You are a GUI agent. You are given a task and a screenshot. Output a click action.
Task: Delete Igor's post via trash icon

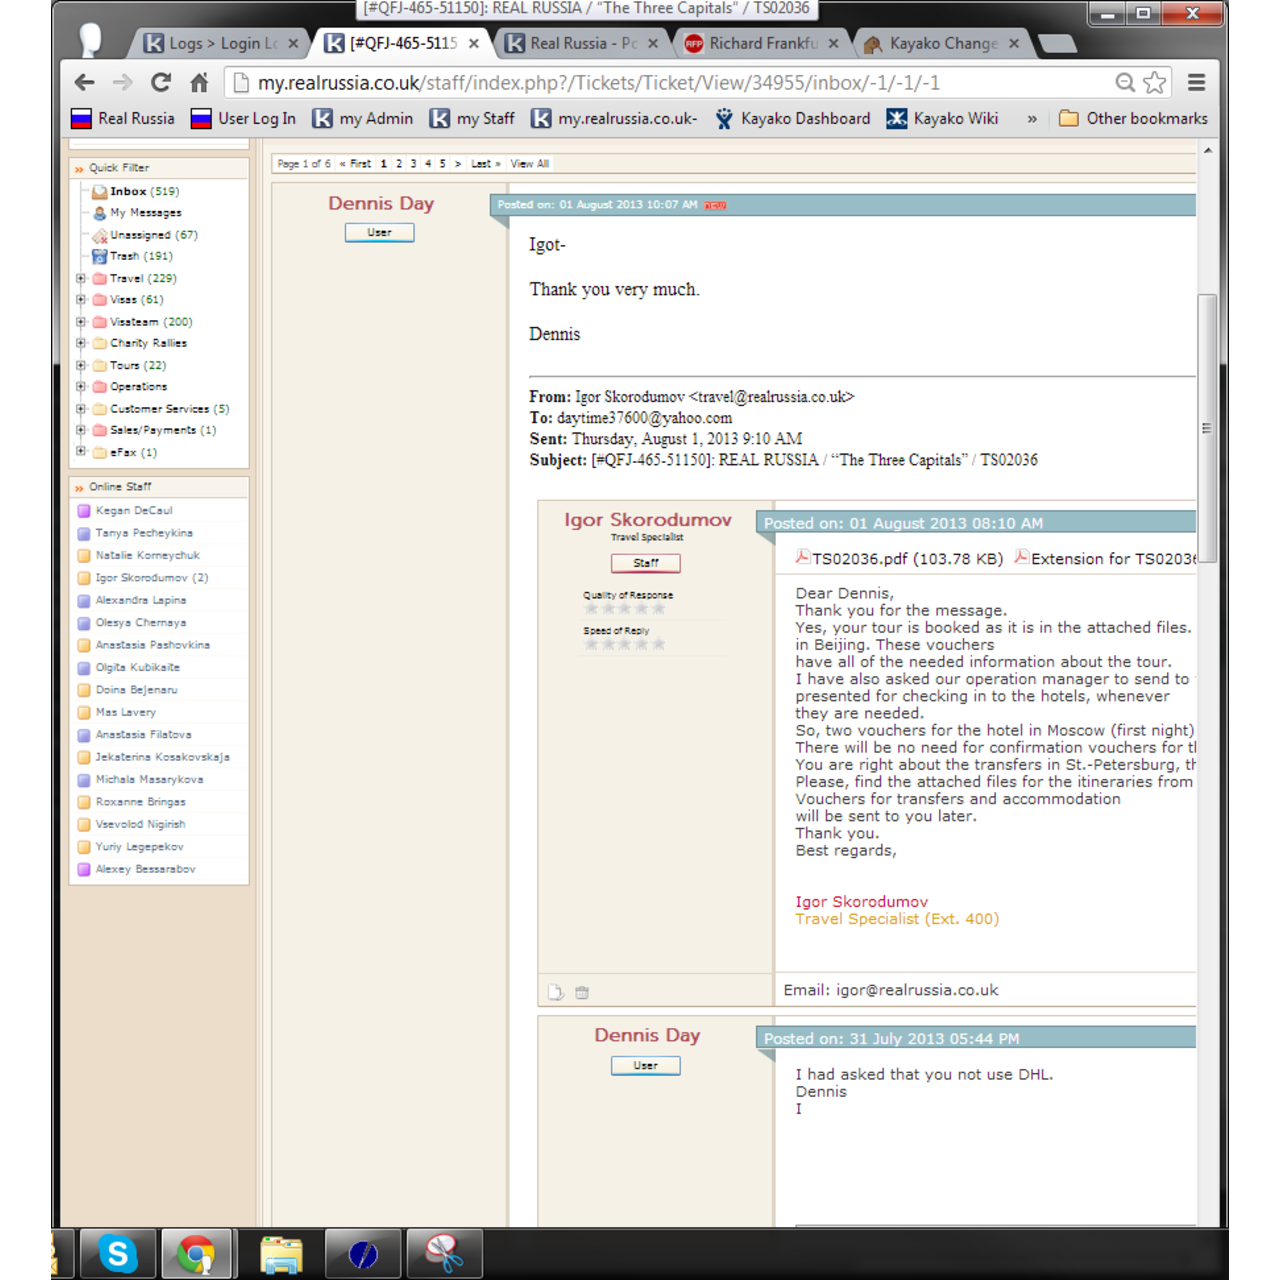583,992
